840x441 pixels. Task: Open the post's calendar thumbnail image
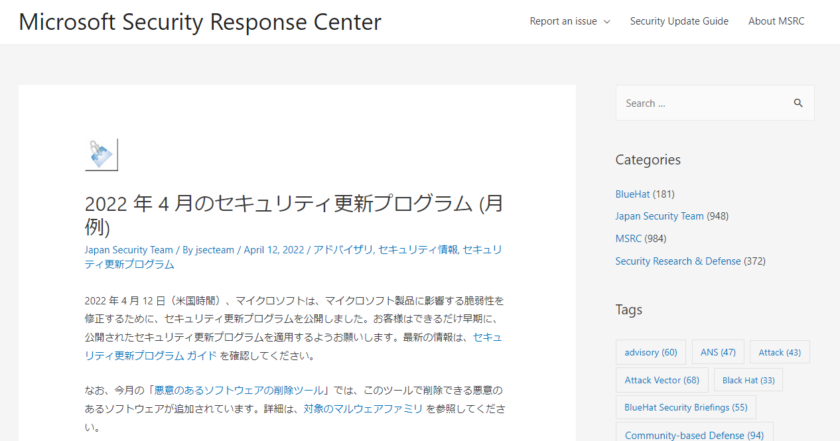point(101,155)
